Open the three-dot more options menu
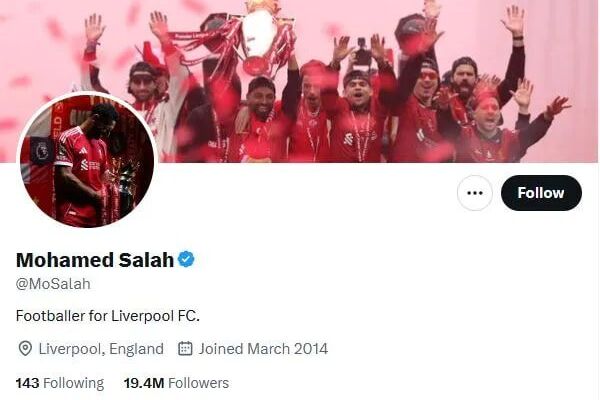This screenshot has height=400, width=600. pyautogui.click(x=474, y=193)
